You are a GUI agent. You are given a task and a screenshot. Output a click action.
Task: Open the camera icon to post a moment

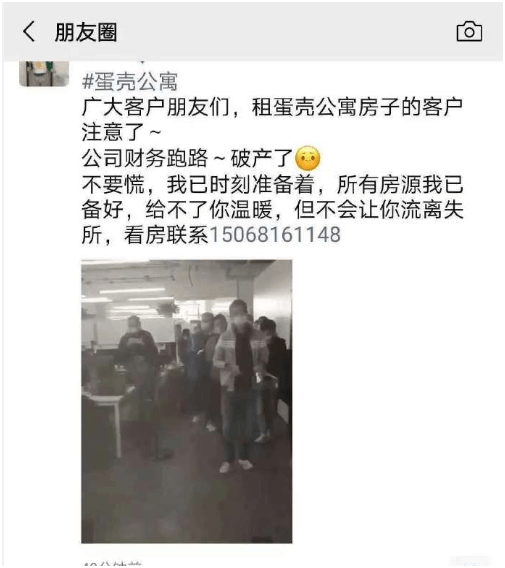pyautogui.click(x=469, y=31)
